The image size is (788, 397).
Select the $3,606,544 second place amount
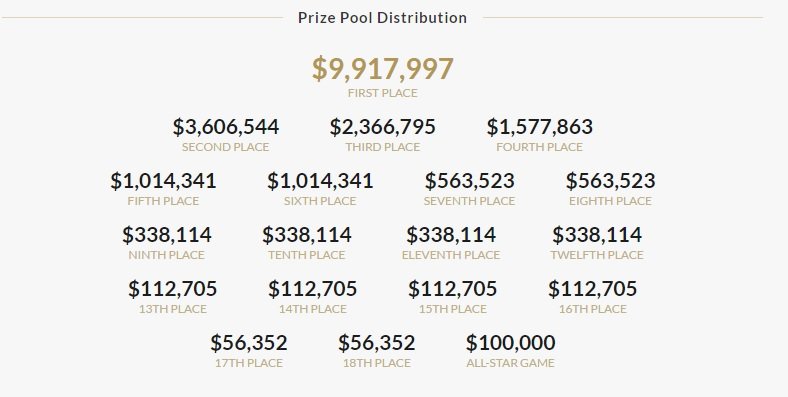pyautogui.click(x=226, y=127)
